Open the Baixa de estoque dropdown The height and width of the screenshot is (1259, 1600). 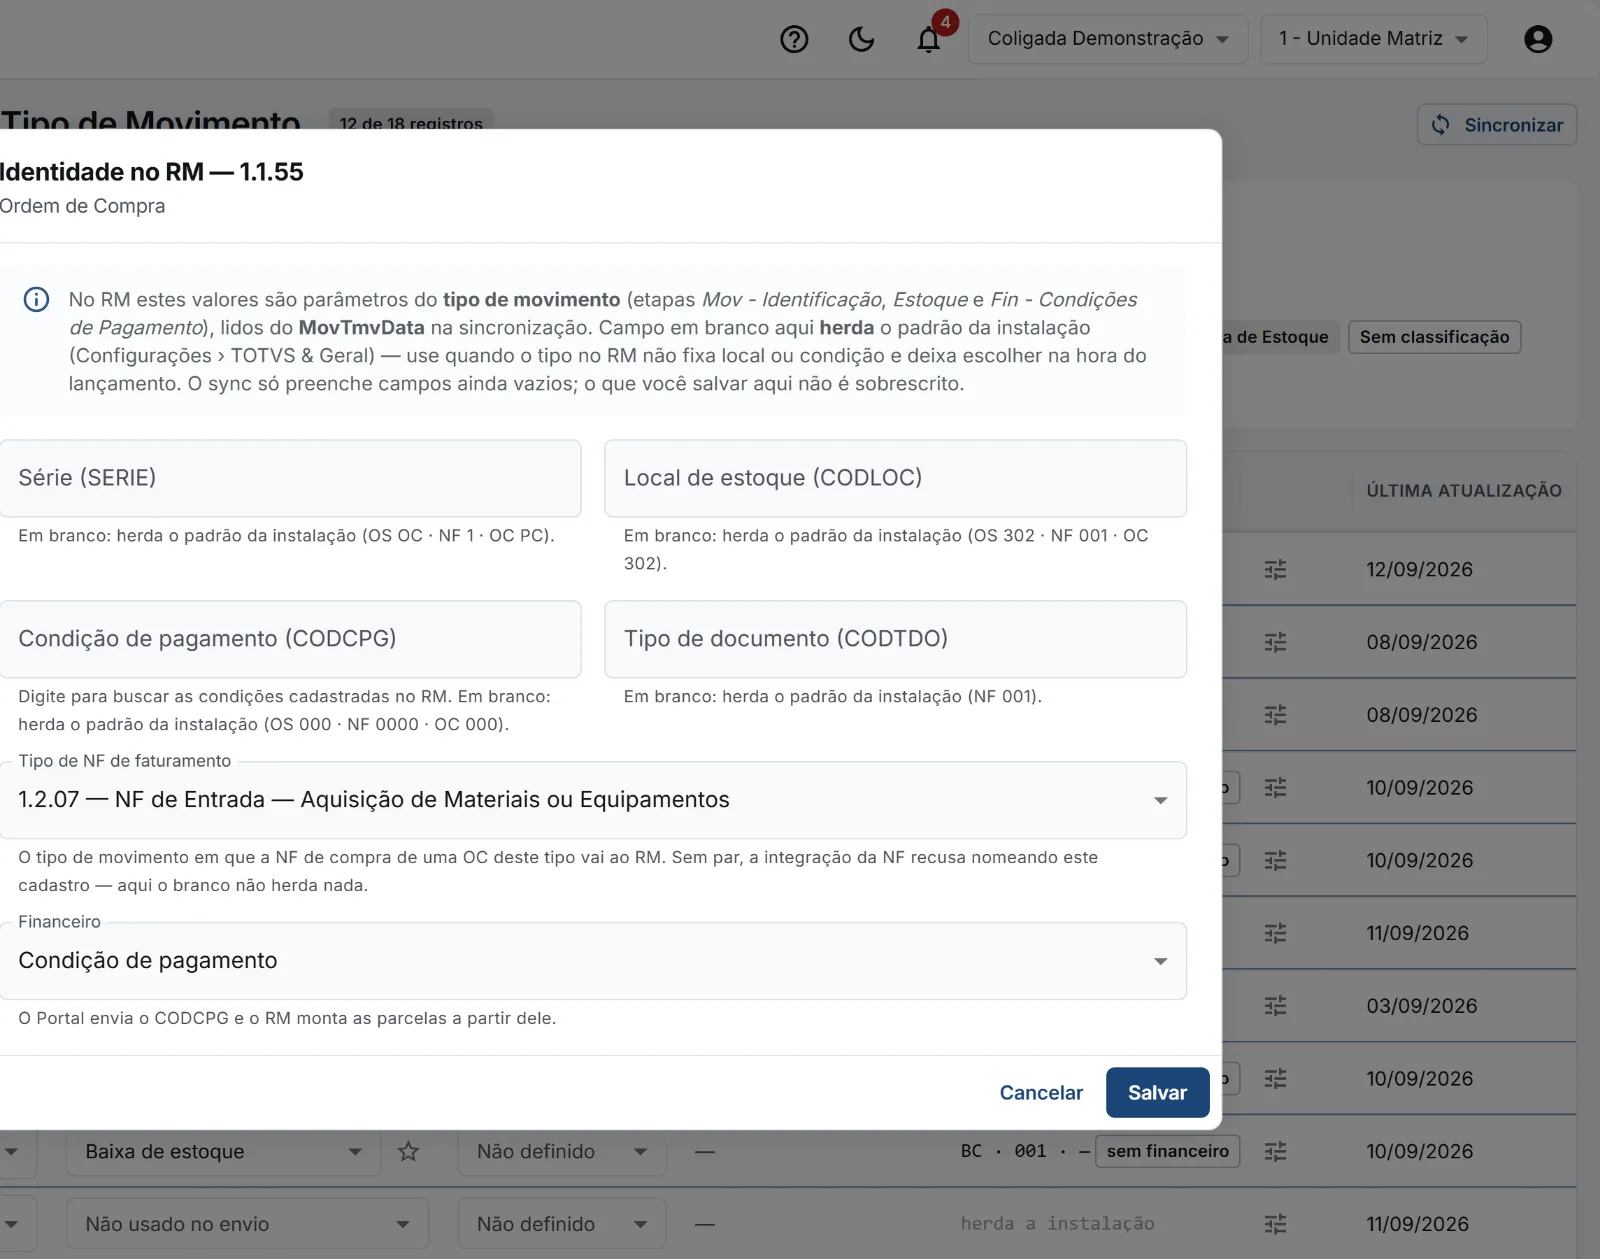pos(223,1151)
